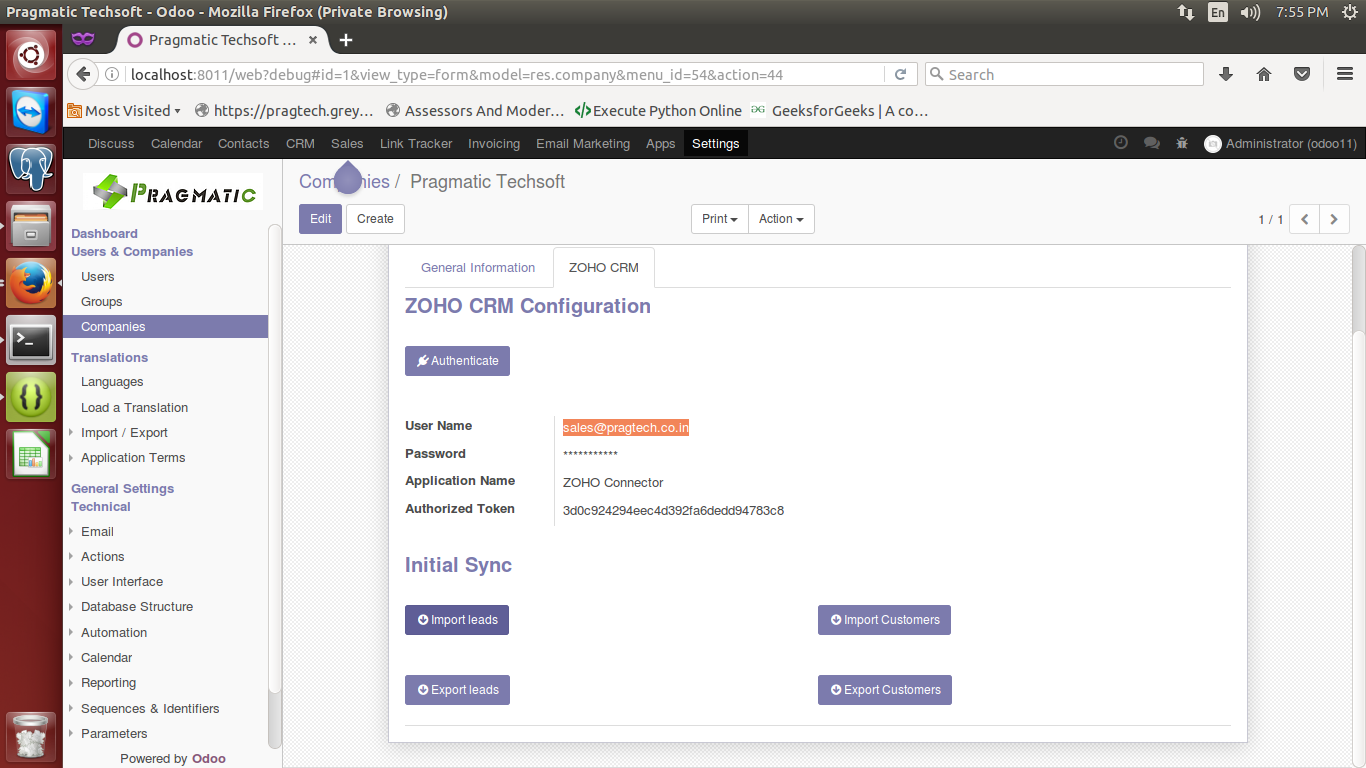Expand the Application Terms menu
This screenshot has height=768, width=1366.
coord(133,457)
